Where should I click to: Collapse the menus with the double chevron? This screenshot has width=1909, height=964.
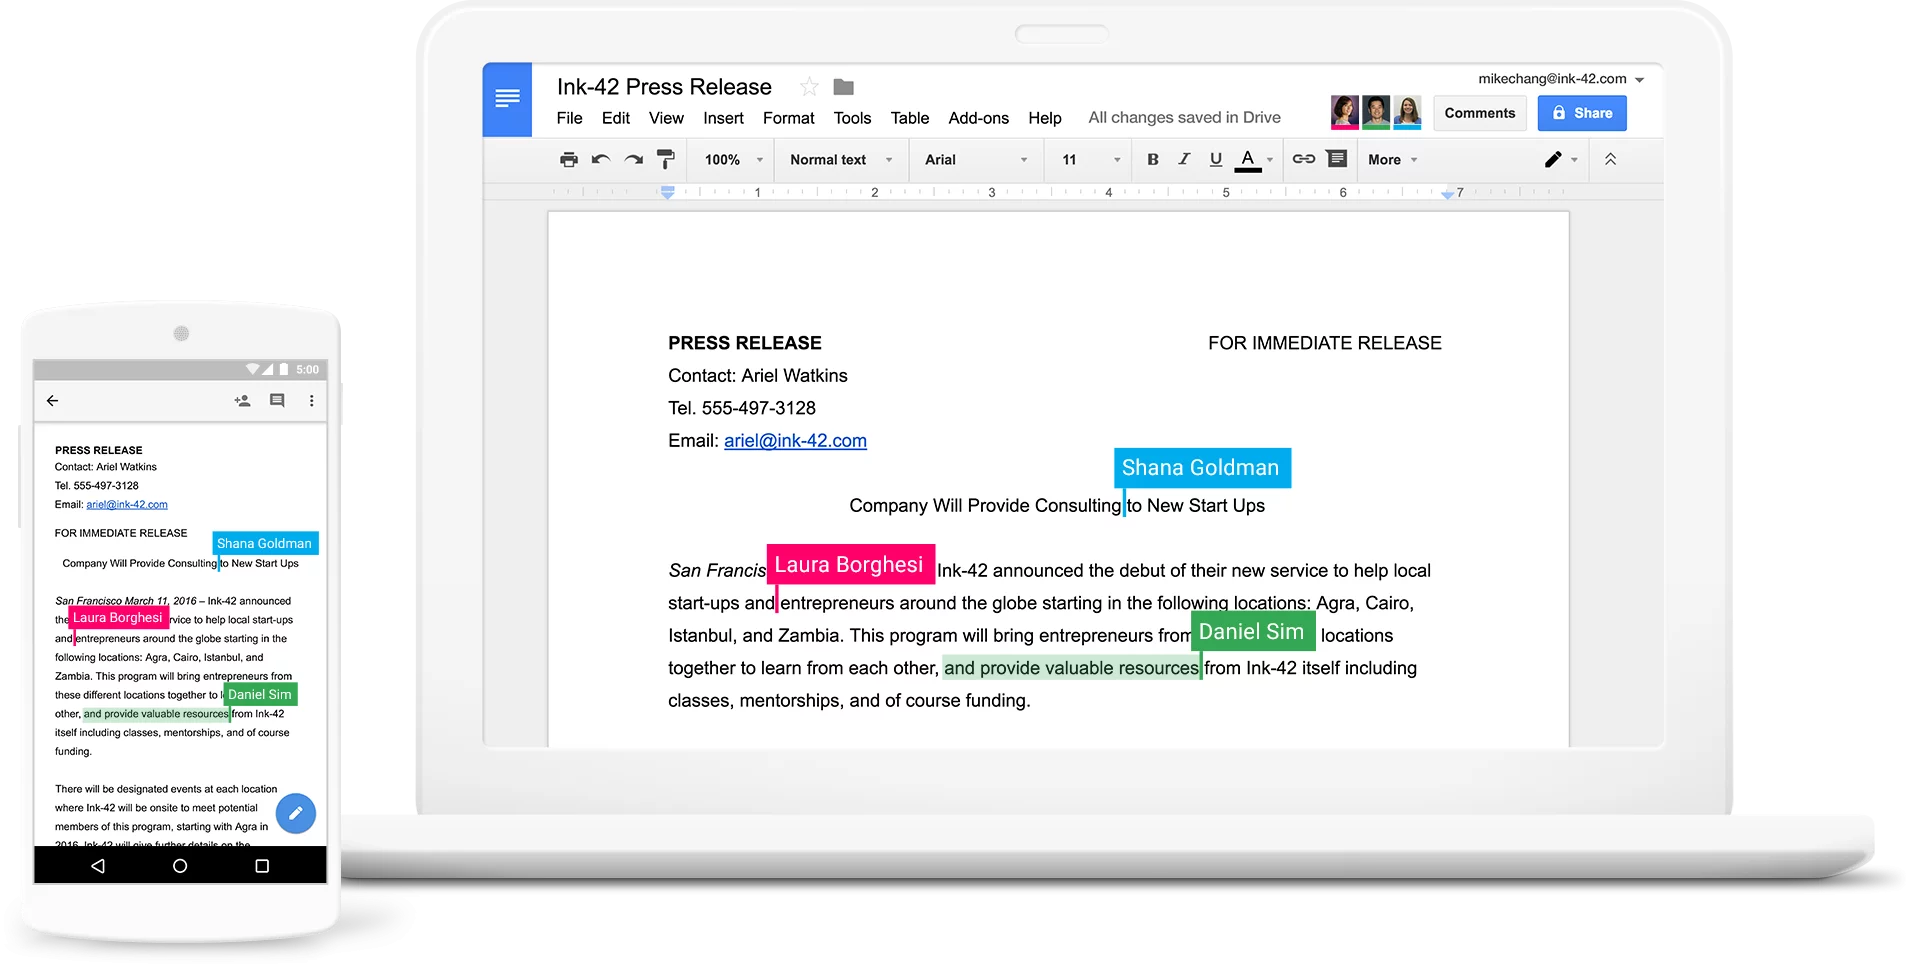[x=1610, y=159]
